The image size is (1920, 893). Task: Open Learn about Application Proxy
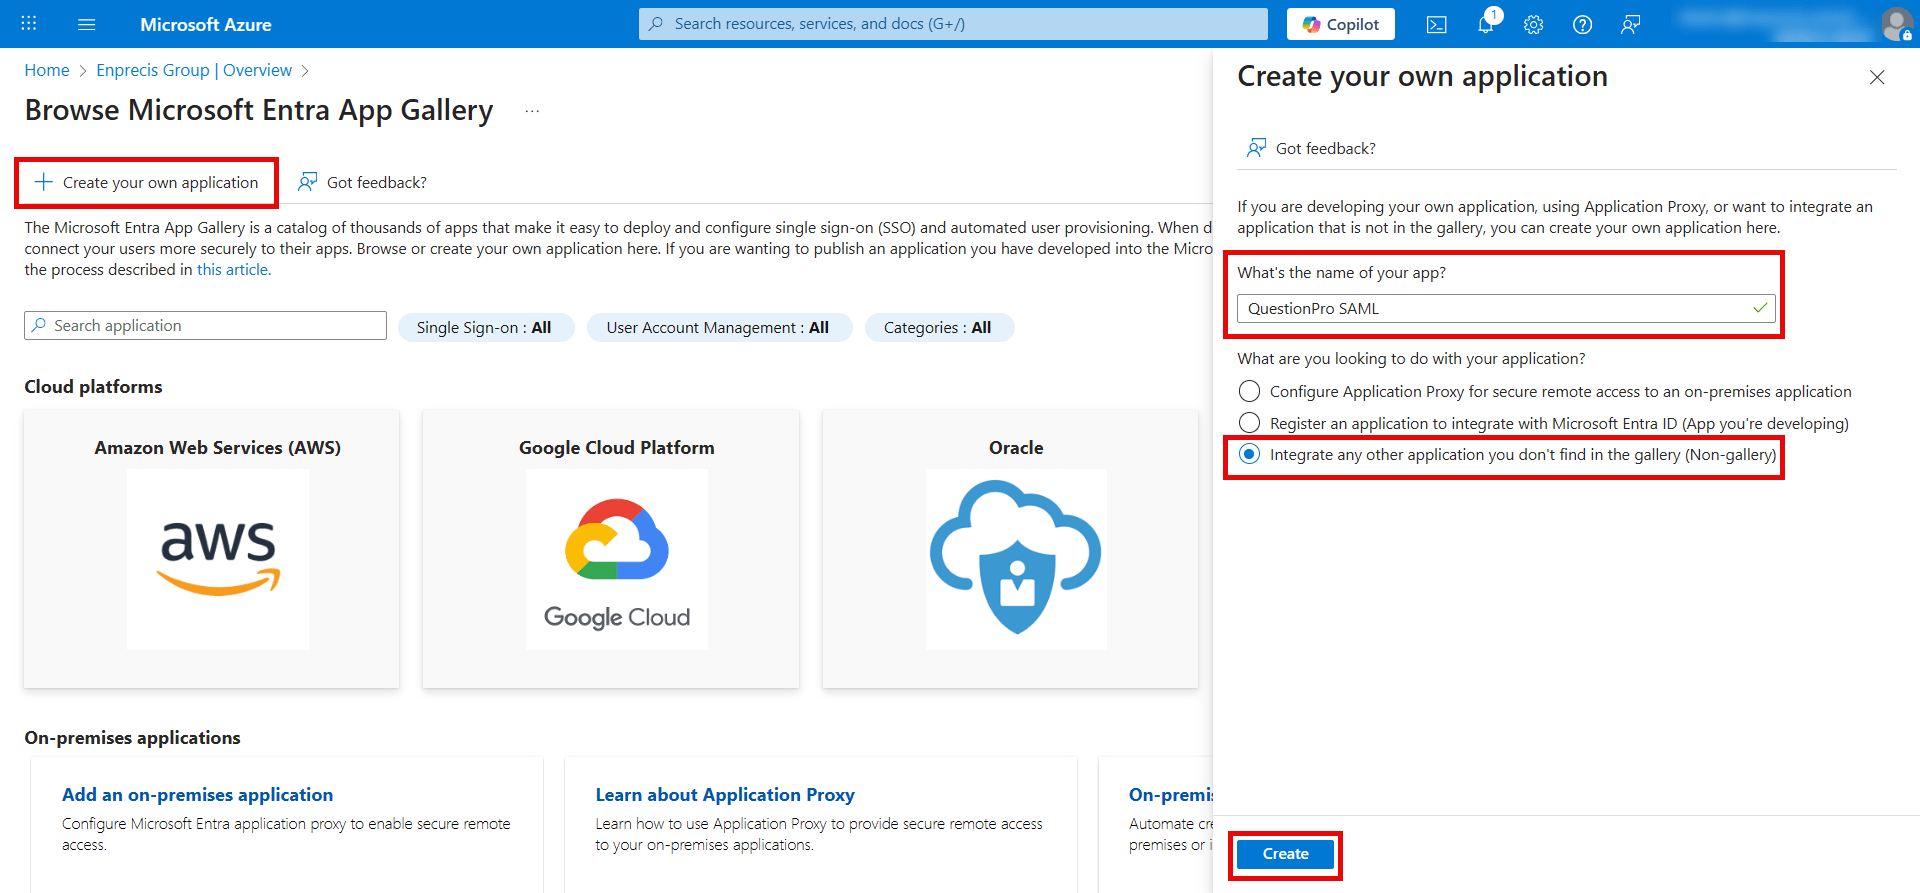pos(725,795)
